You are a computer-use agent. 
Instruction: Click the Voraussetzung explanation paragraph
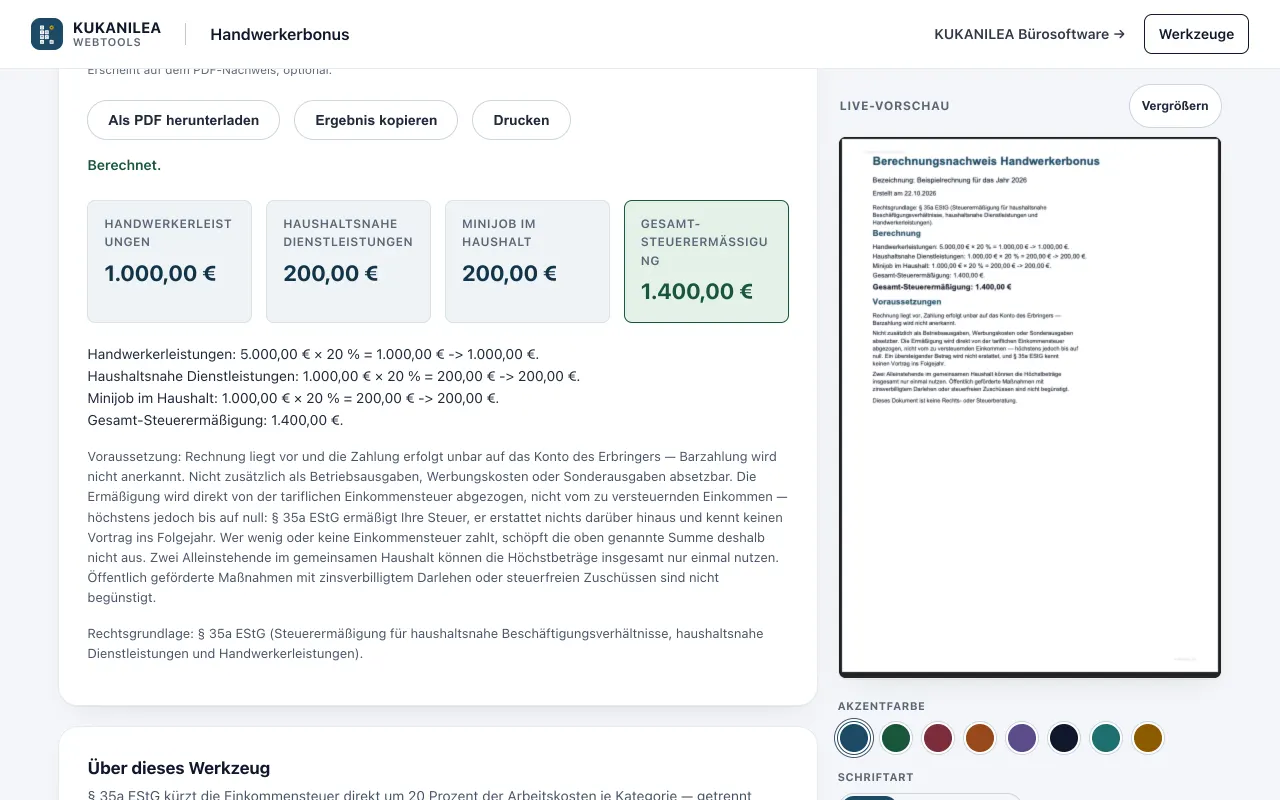click(x=438, y=527)
